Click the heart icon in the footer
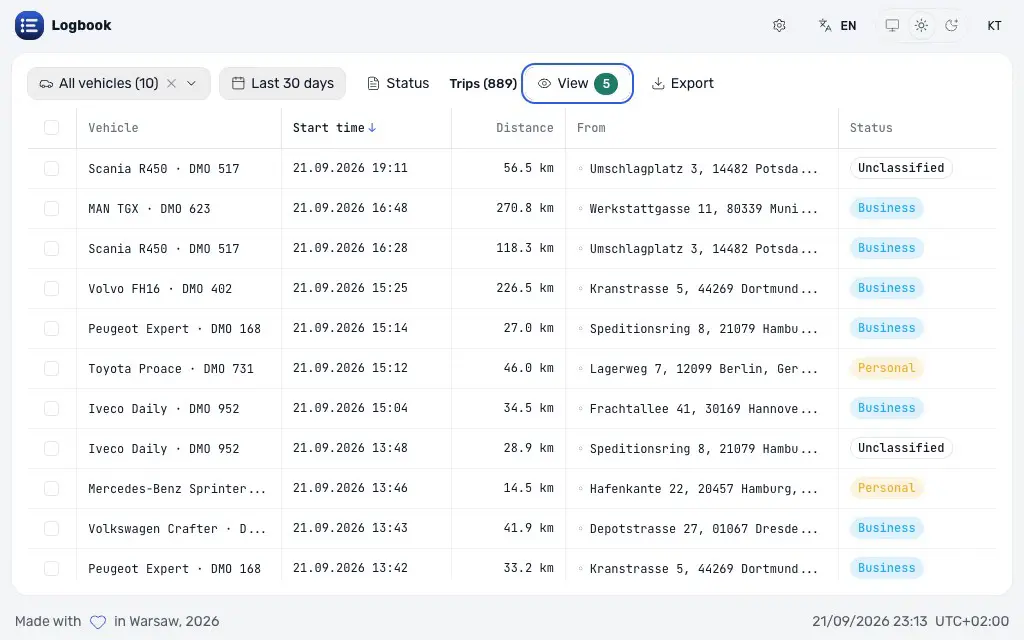This screenshot has width=1024, height=640. (x=98, y=622)
